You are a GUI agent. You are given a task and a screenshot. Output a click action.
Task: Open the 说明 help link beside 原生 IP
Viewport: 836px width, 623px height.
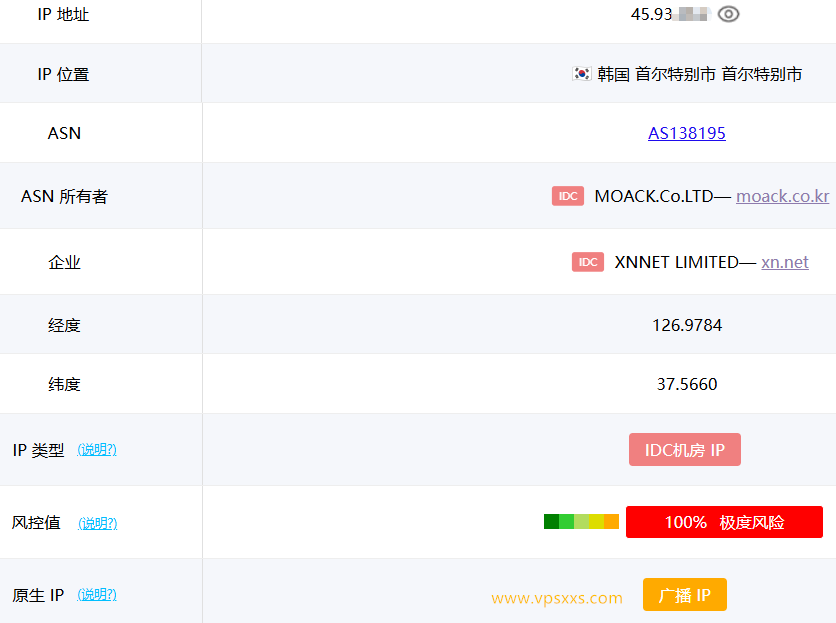click(97, 594)
